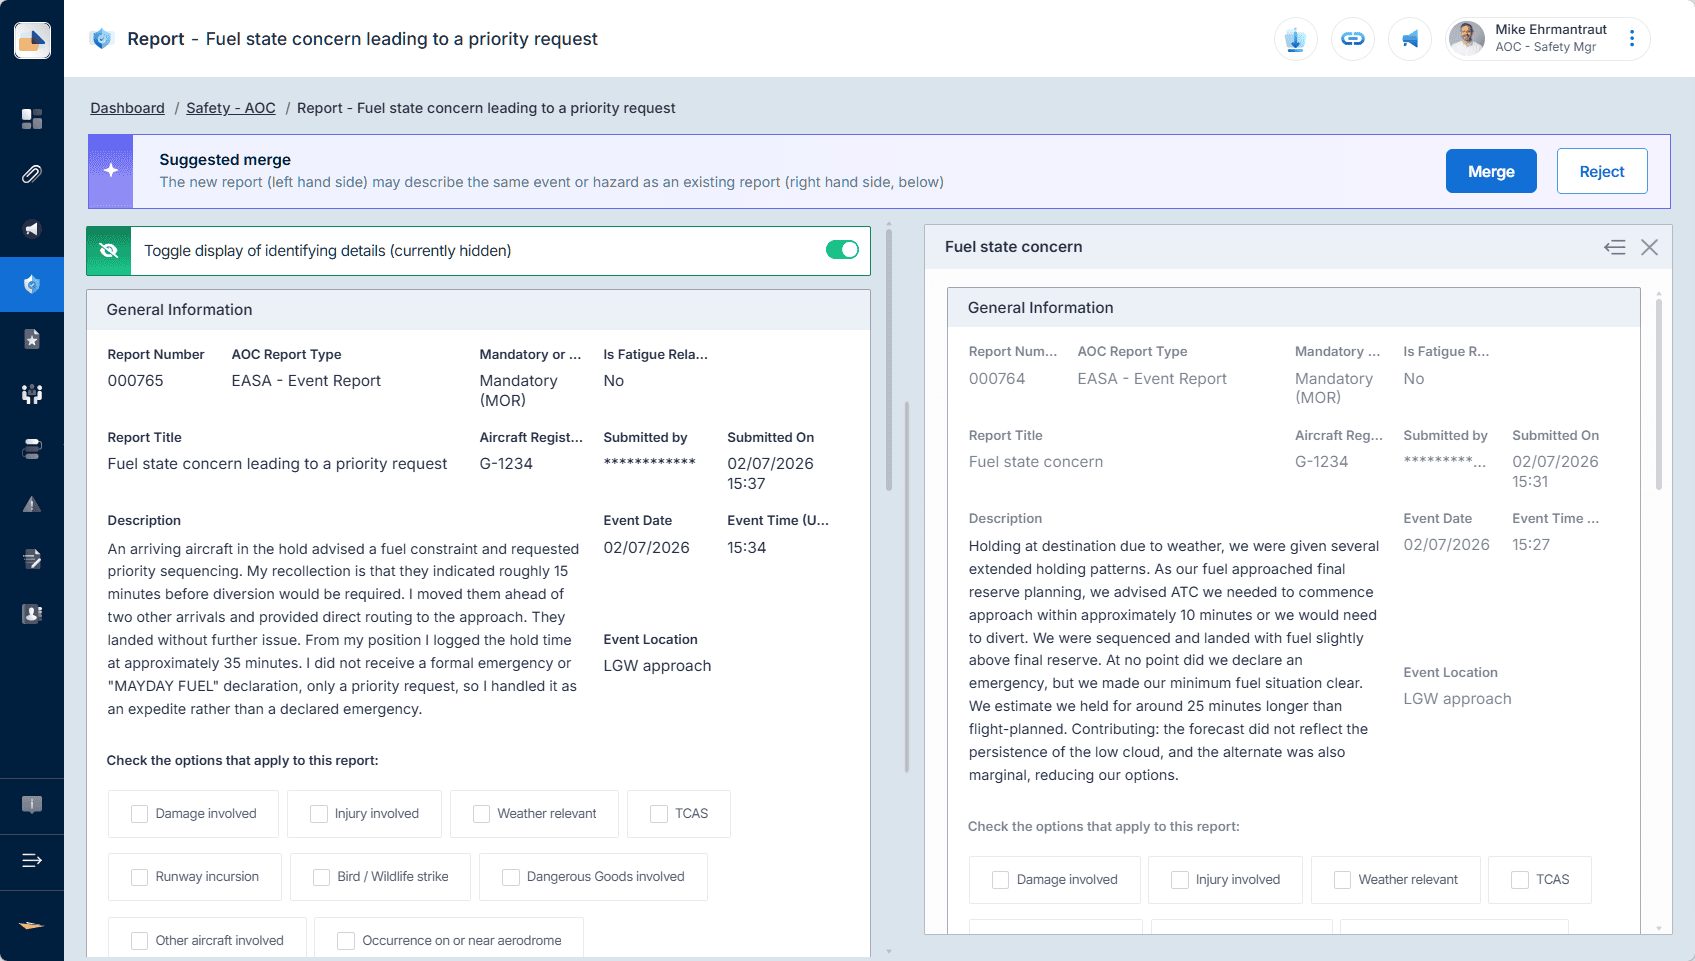
Task: Open the app logo home icon
Action: point(32,40)
